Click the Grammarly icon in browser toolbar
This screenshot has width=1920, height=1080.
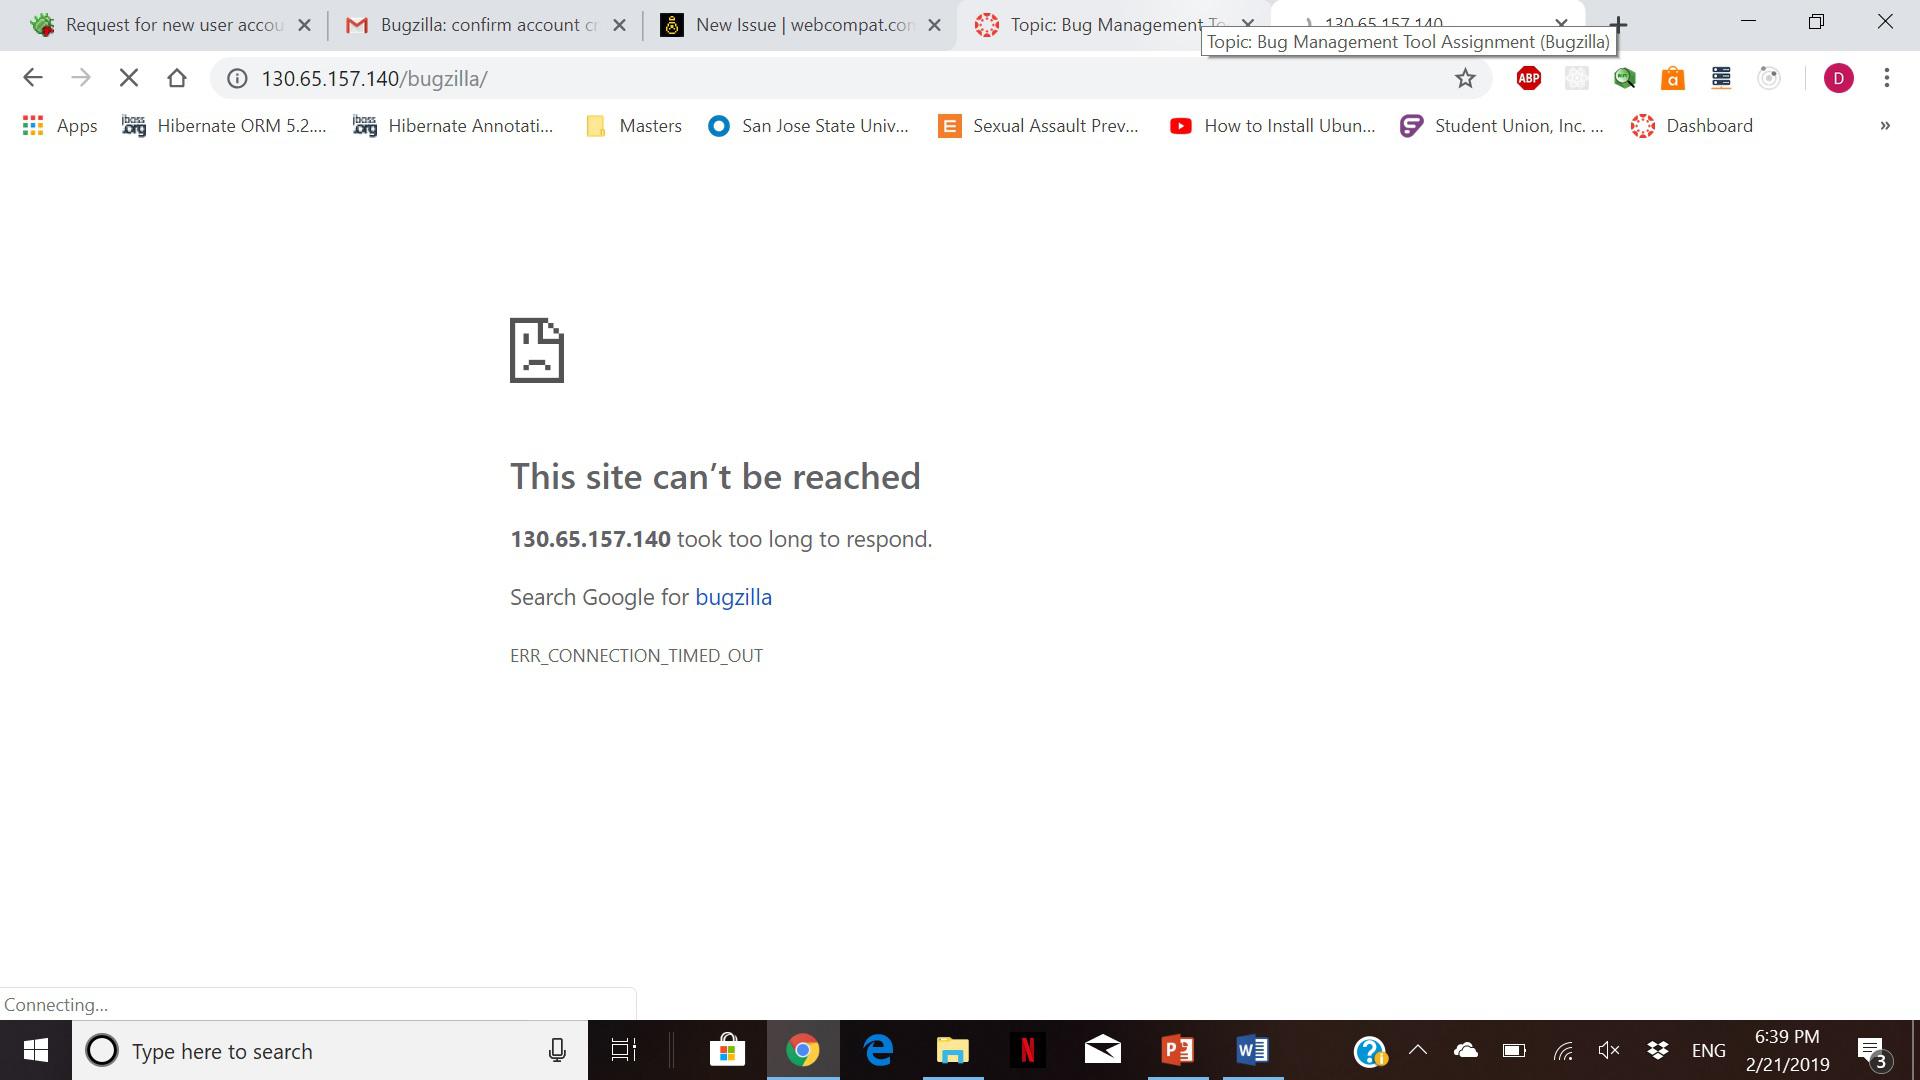pos(1577,78)
